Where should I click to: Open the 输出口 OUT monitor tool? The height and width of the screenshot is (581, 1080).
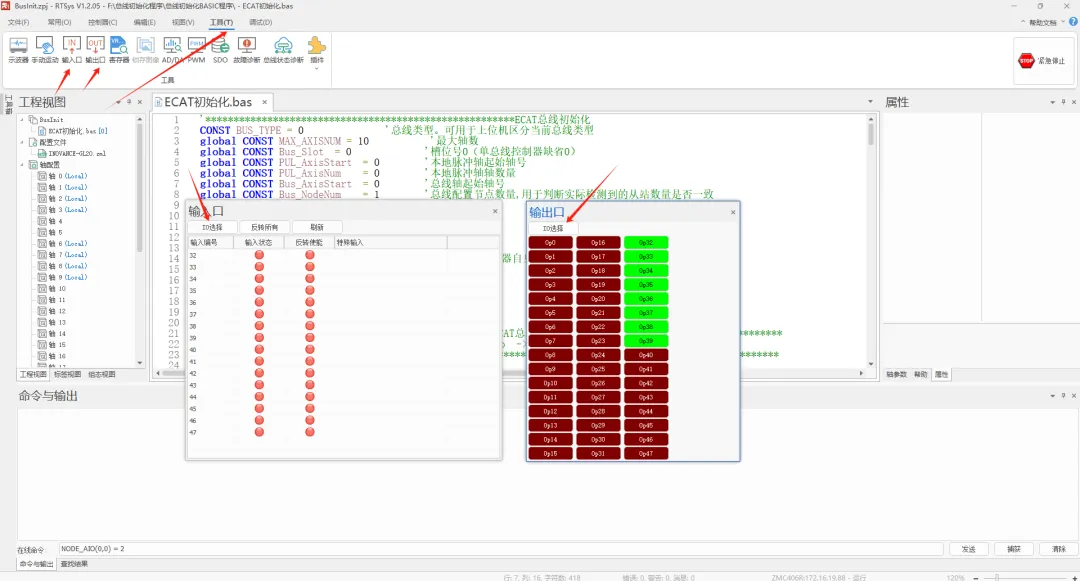click(x=95, y=50)
